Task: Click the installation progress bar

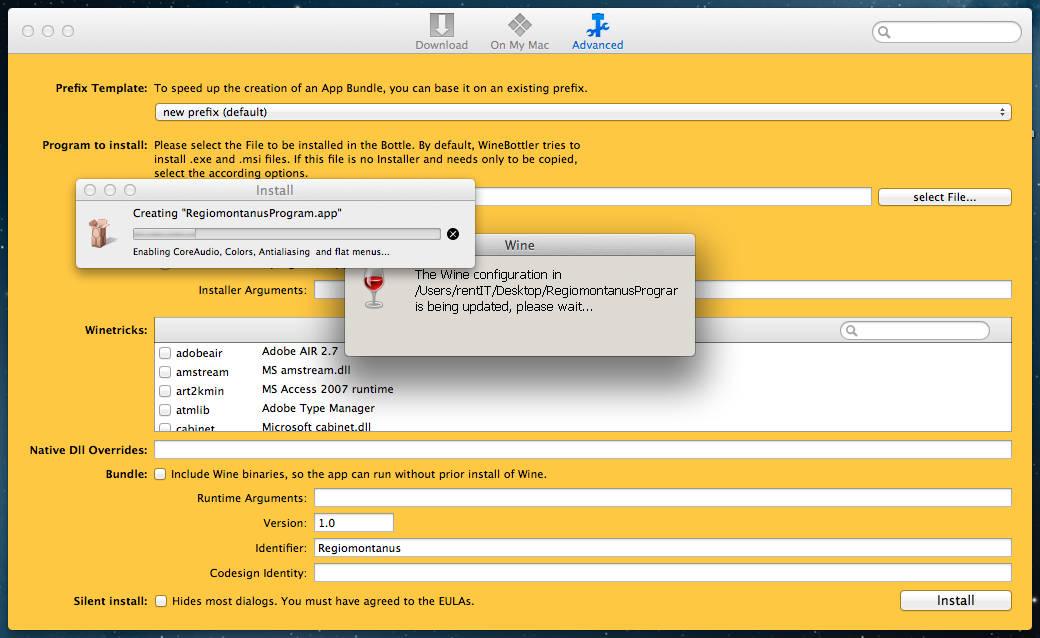Action: point(287,233)
